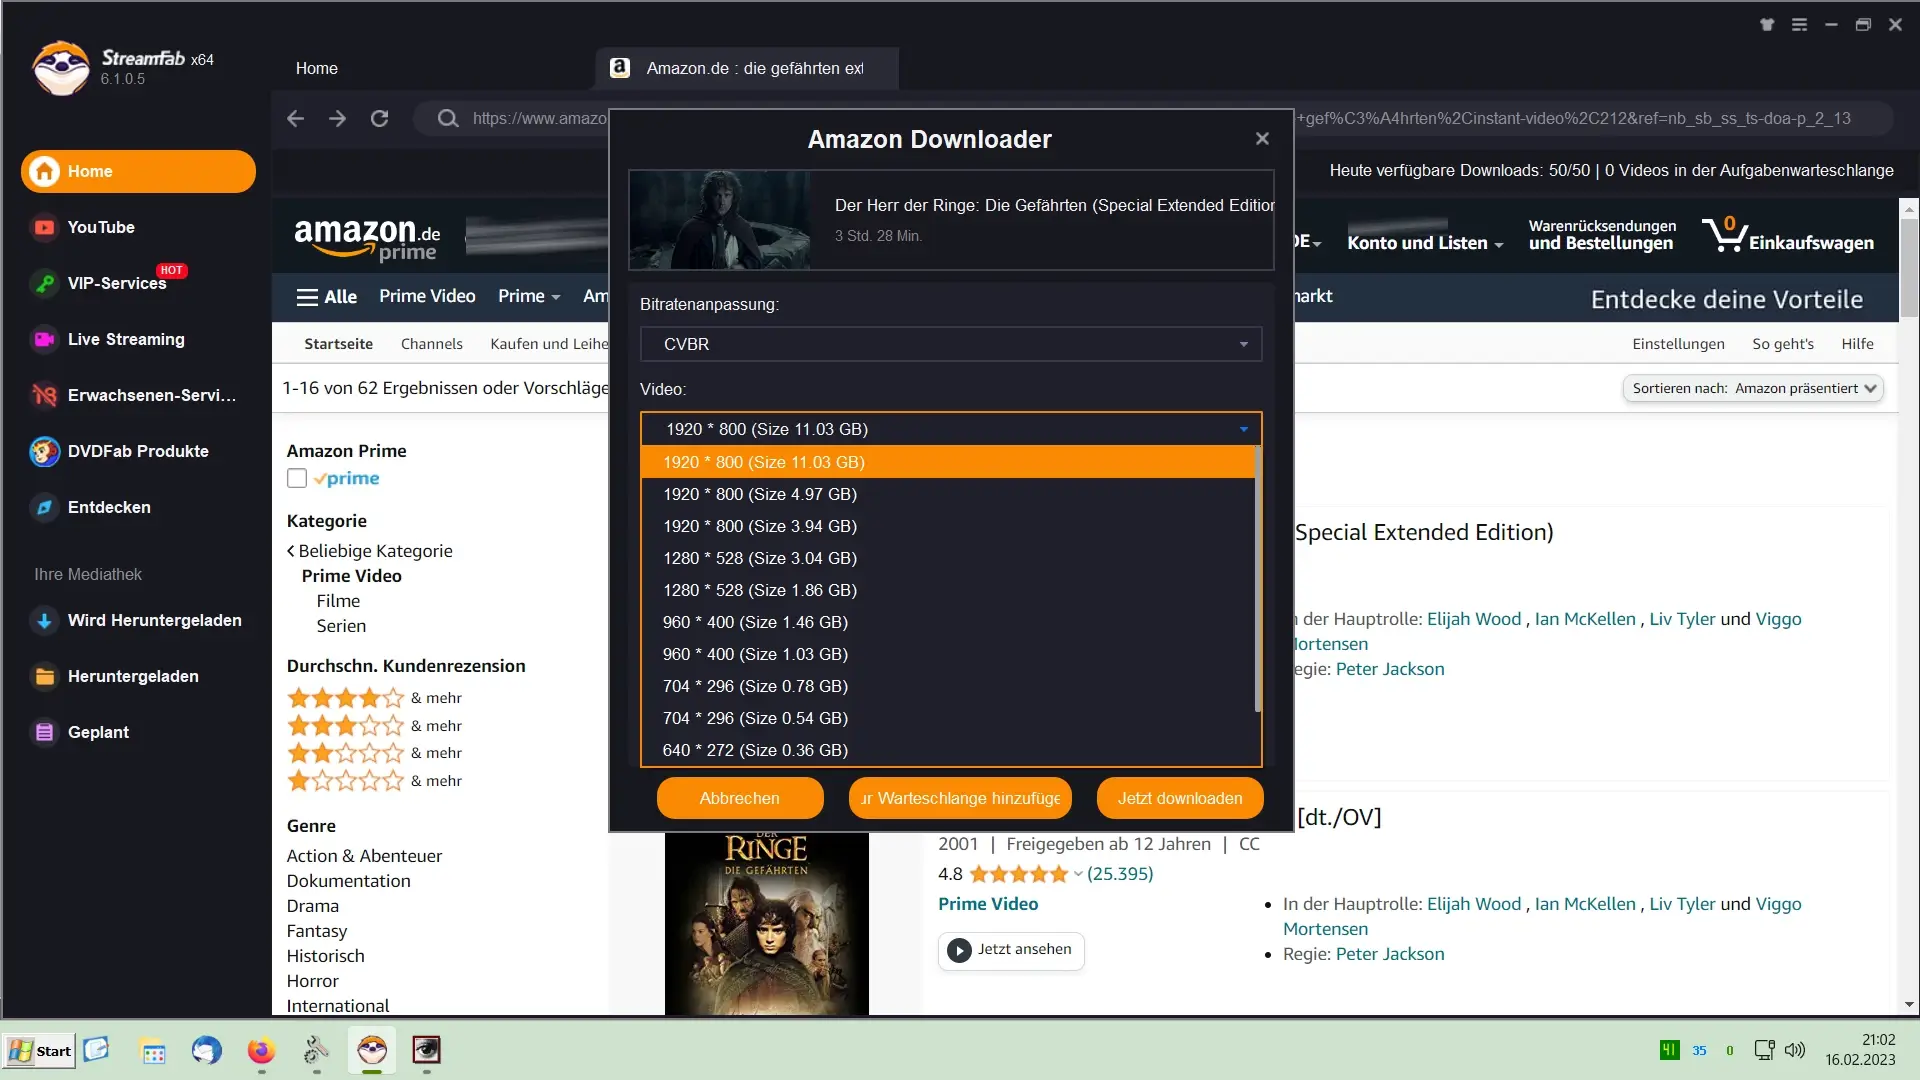Open Einstellungen in Prime Video nav

(x=1678, y=343)
